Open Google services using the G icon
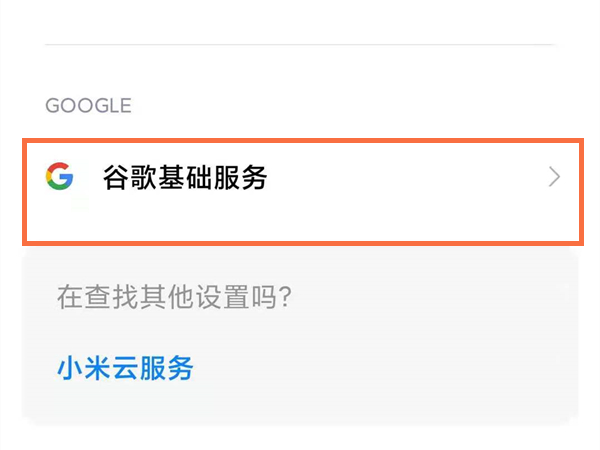This screenshot has width=600, height=450. click(x=59, y=176)
